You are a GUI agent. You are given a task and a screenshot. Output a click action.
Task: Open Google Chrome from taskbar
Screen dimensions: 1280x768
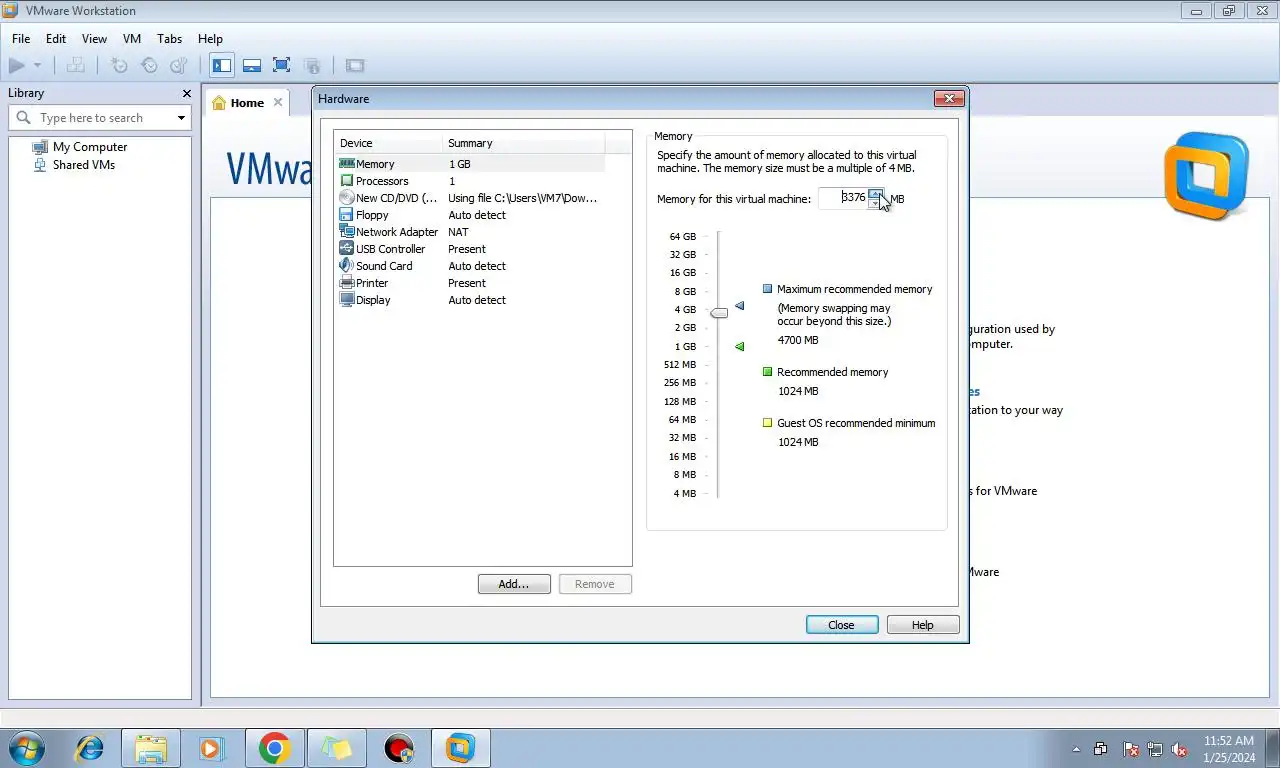[274, 748]
